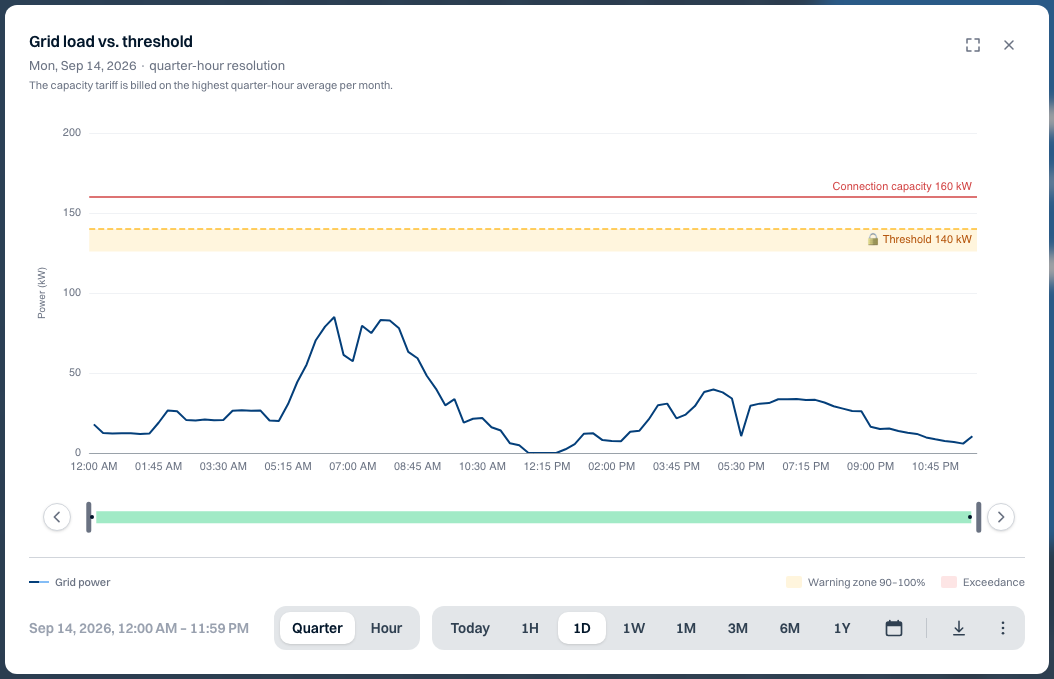Viewport: 1054px width, 679px height.
Task: Click the green range selection bar
Action: pos(534,517)
